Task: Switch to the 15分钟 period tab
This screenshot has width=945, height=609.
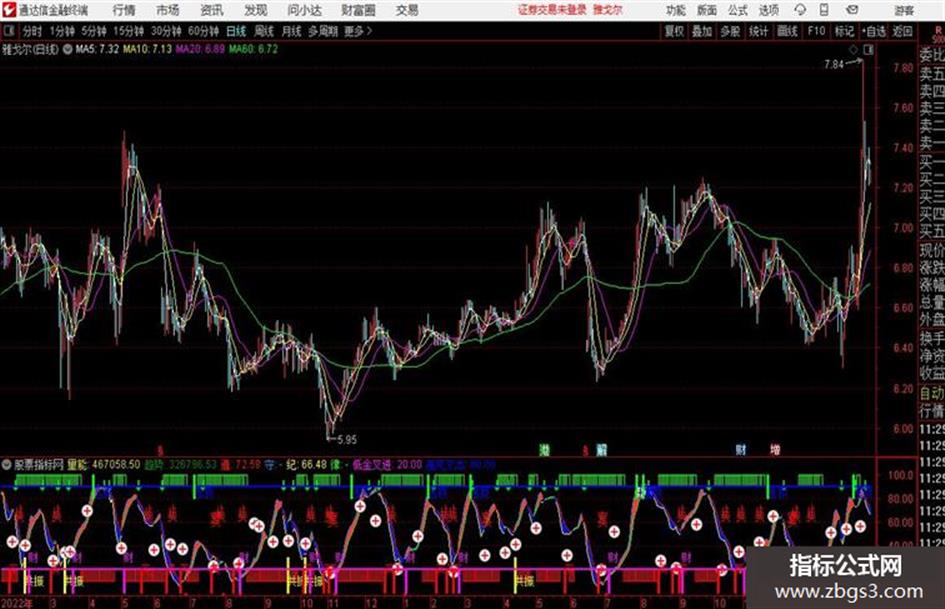Action: pos(129,31)
